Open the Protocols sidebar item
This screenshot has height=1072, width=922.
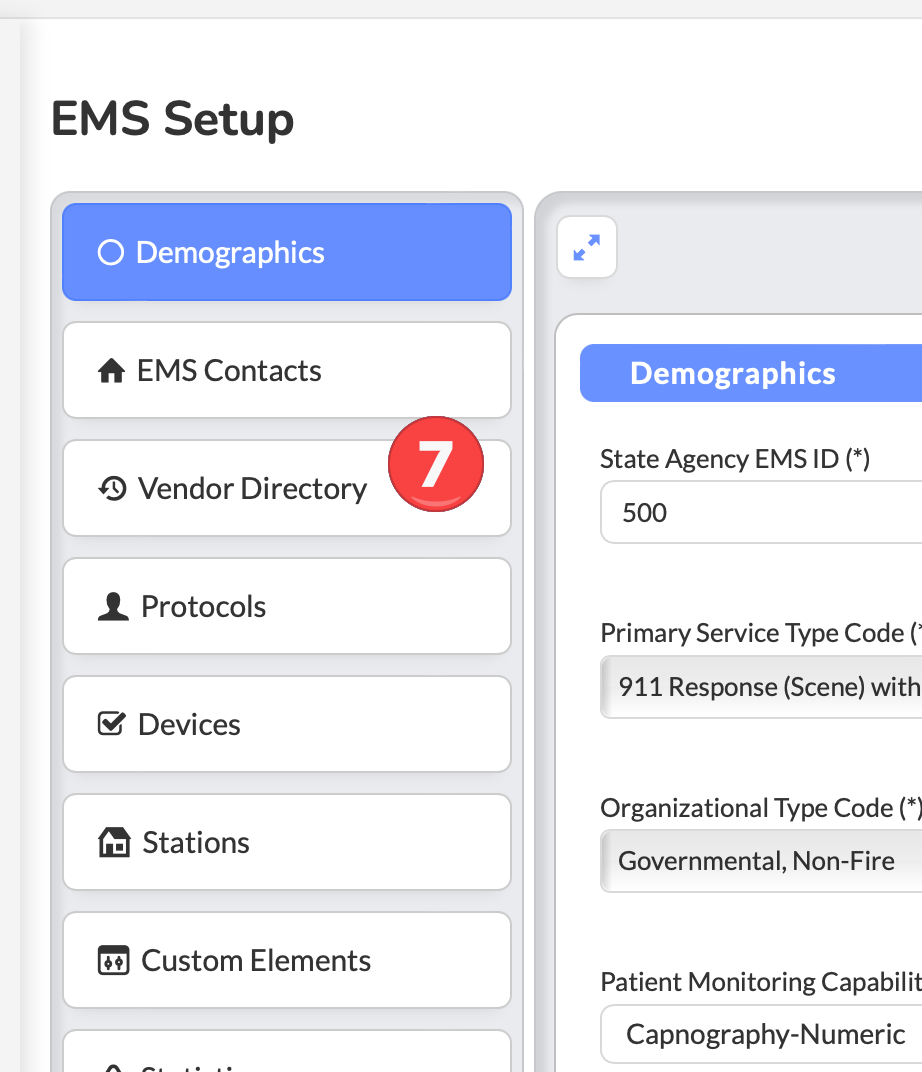click(x=287, y=606)
